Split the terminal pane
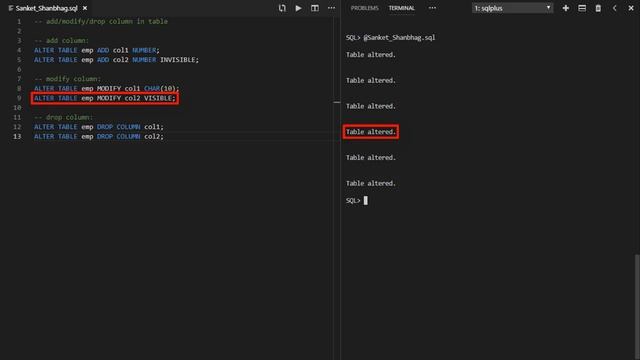Screen dimensions: 640x360 pyautogui.click(x=582, y=8)
